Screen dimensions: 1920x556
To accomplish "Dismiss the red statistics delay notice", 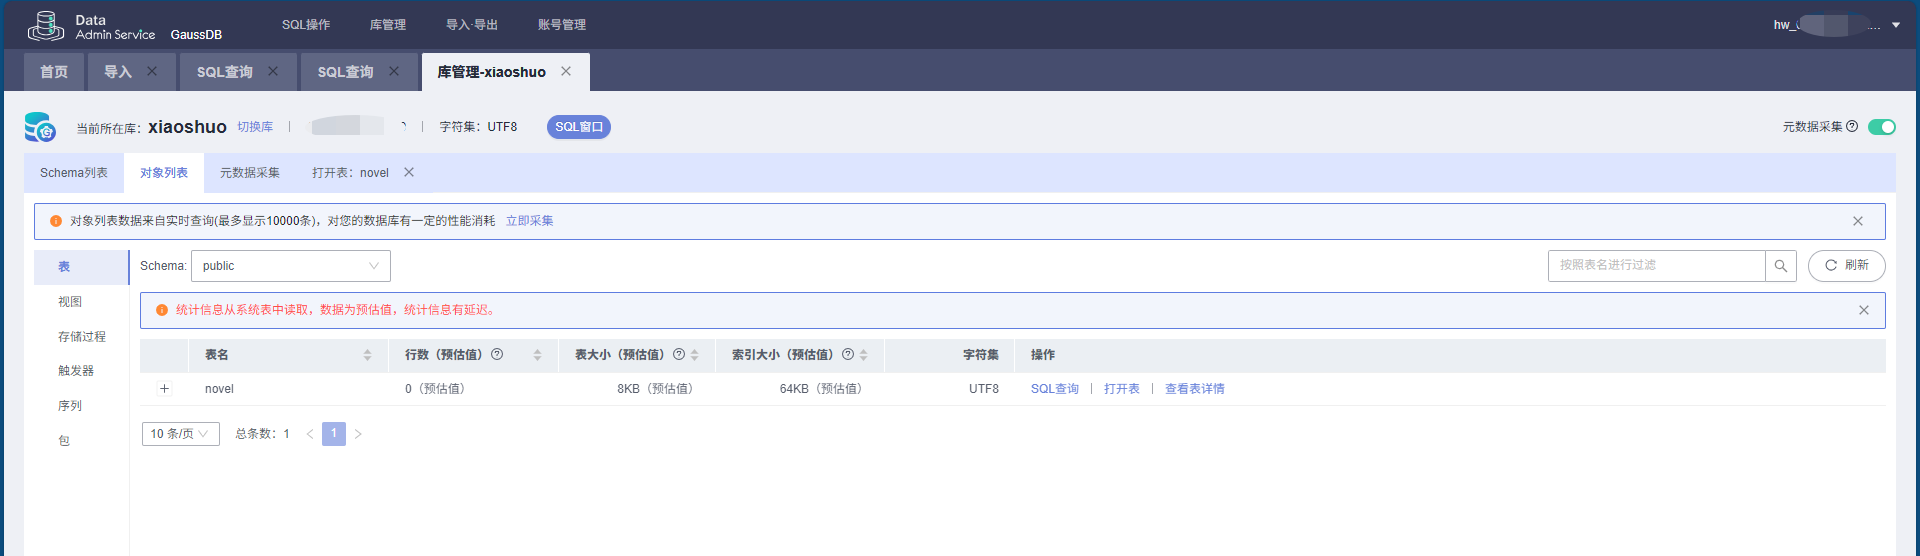I will [x=1864, y=310].
